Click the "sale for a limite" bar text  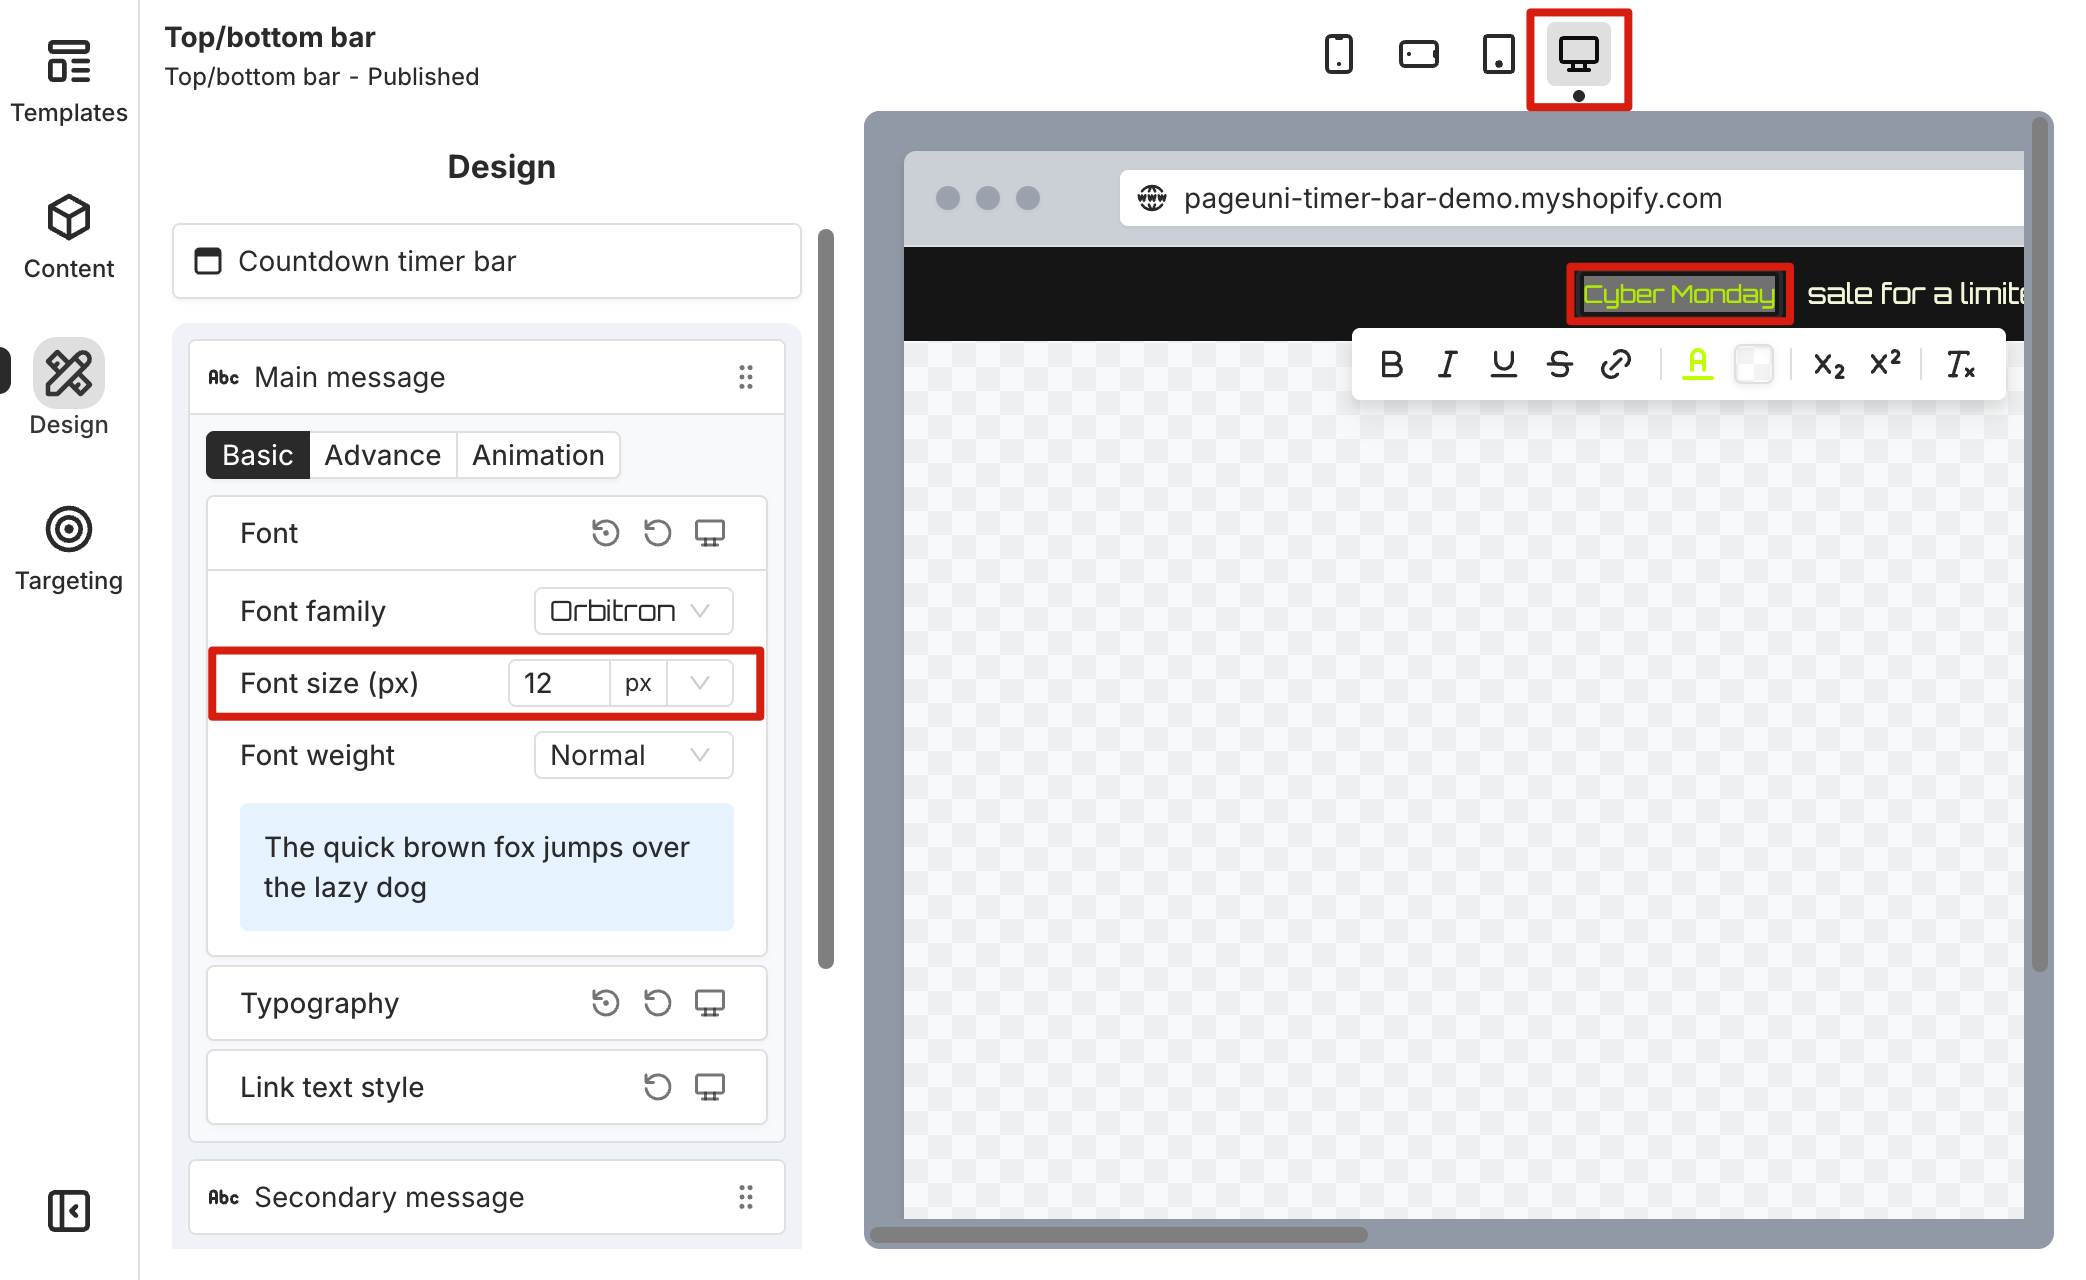1915,294
